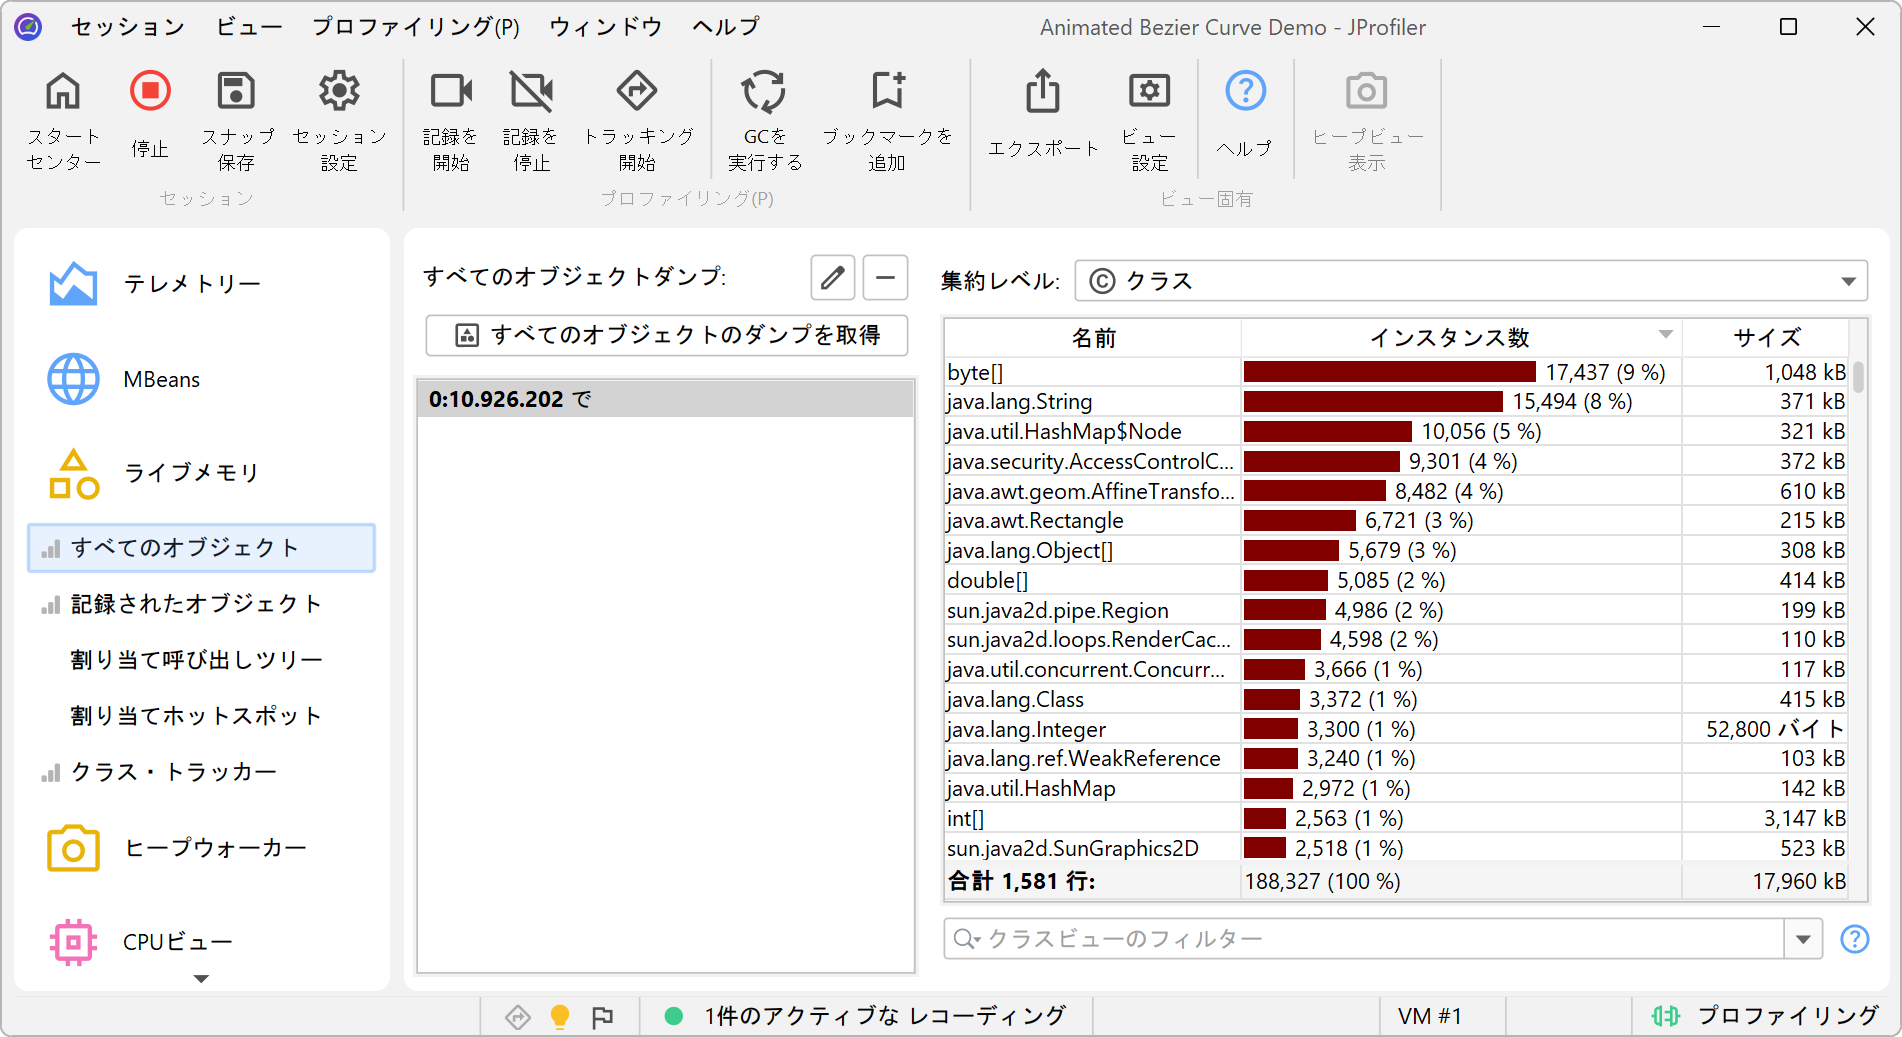The image size is (1902, 1037).
Task: Stop the session with the red stop icon
Action: tap(150, 92)
